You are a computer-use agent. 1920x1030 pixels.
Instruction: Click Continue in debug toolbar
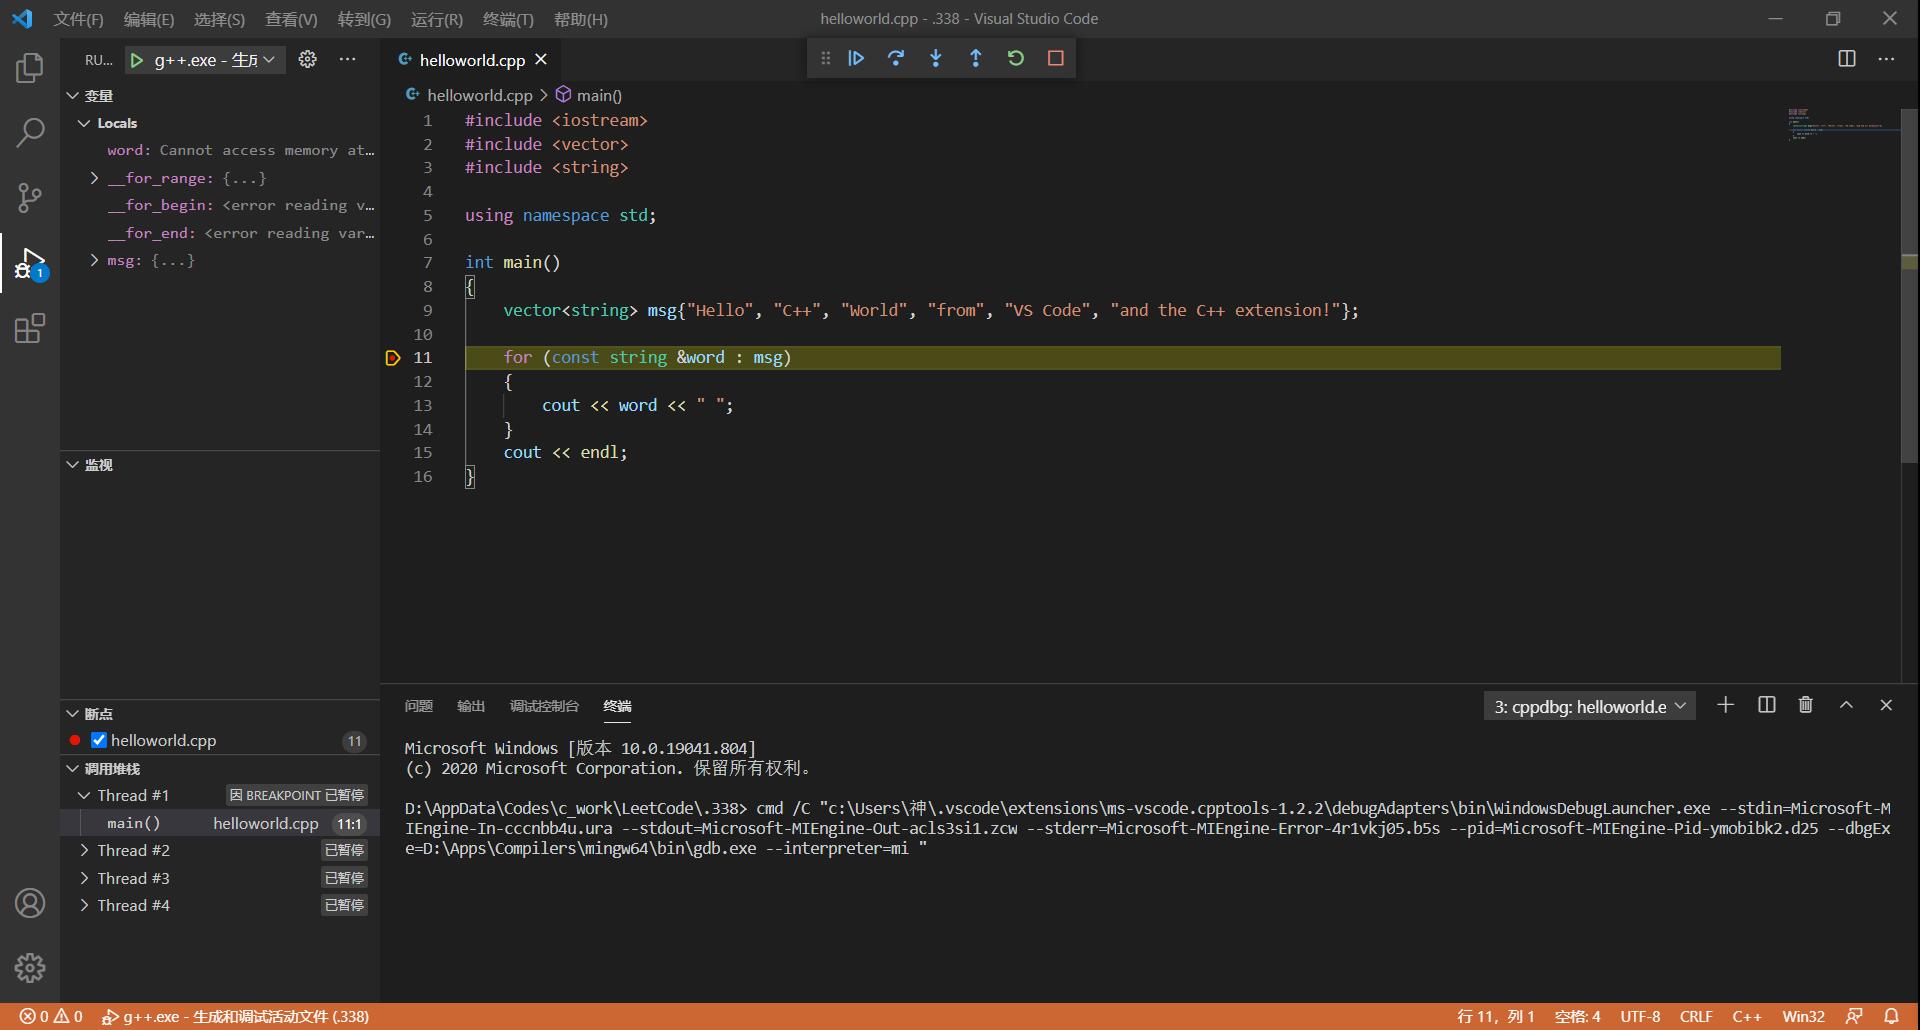tap(856, 58)
